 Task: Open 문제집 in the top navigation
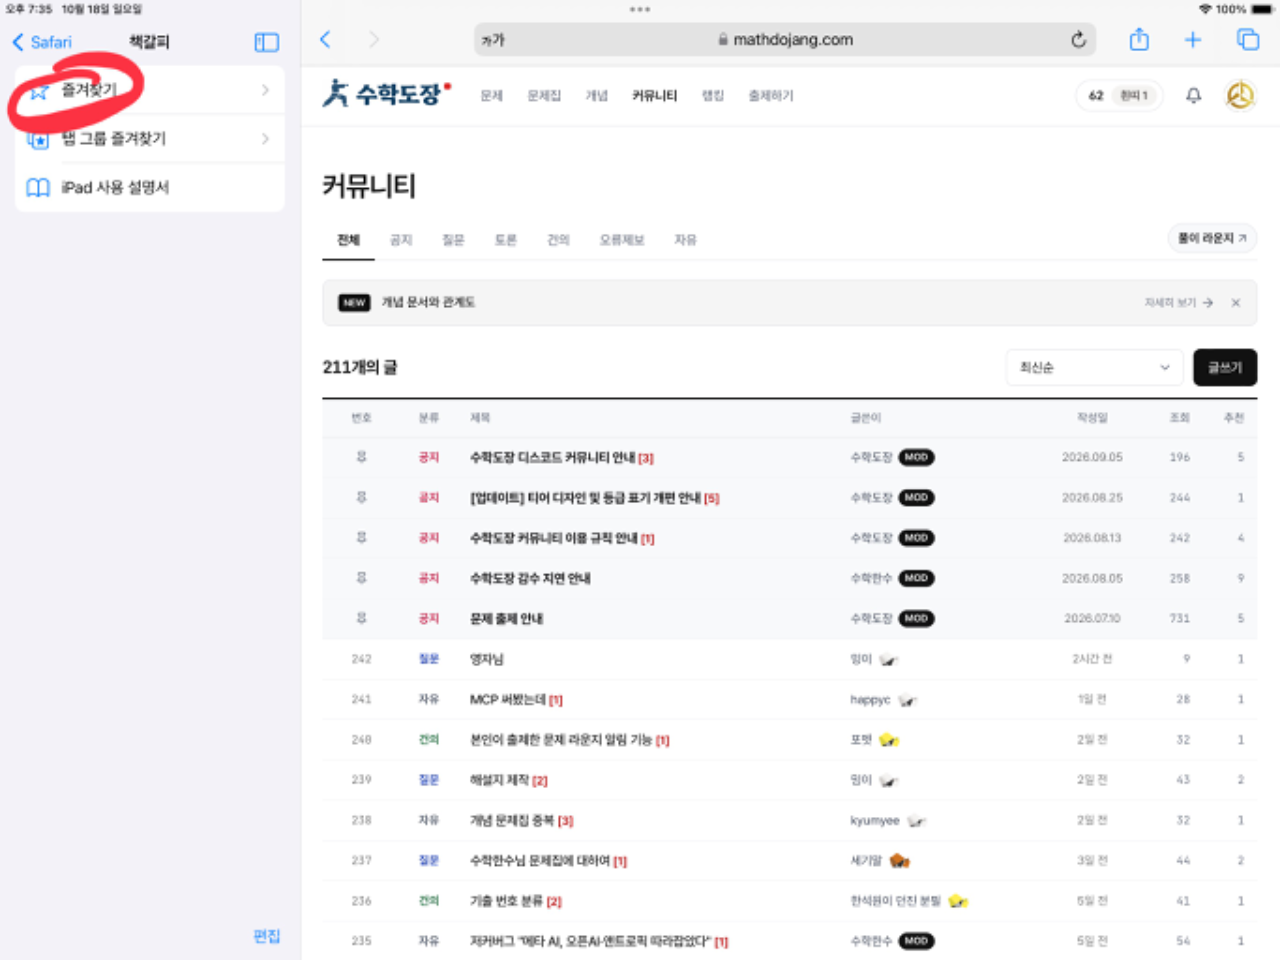coord(544,96)
